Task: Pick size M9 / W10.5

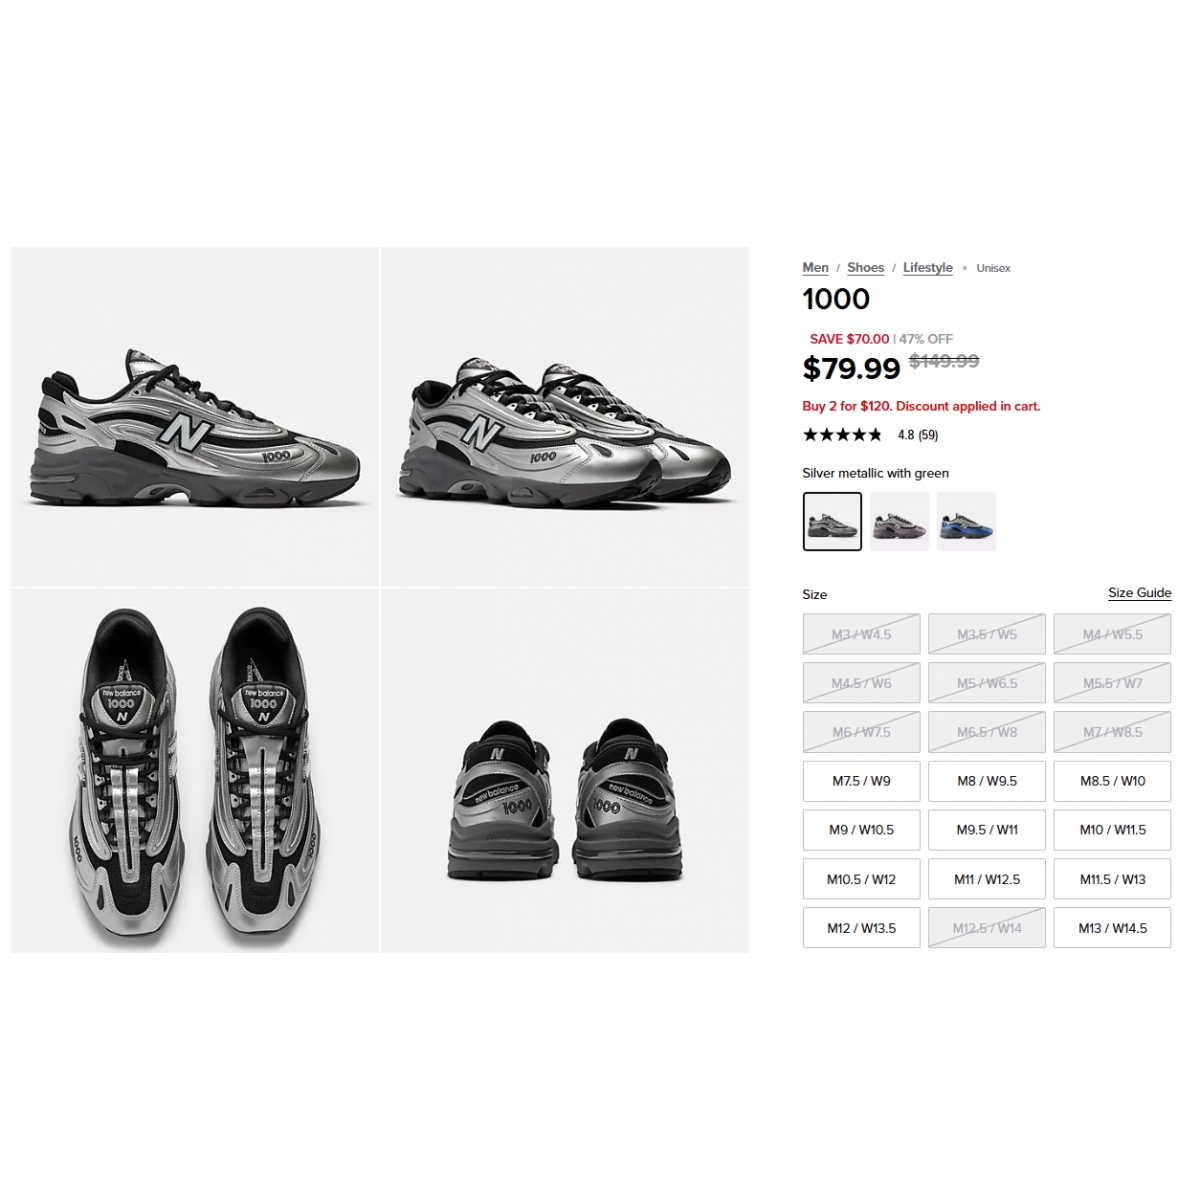Action: pyautogui.click(x=861, y=830)
